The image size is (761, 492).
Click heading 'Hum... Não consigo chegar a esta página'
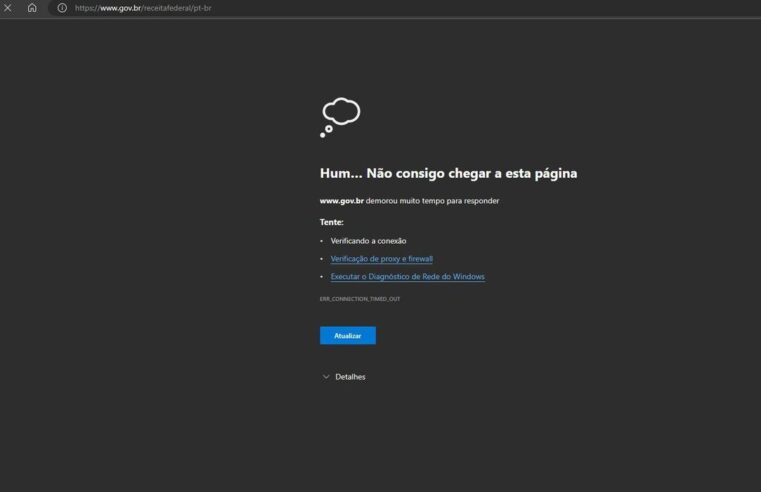click(x=448, y=173)
